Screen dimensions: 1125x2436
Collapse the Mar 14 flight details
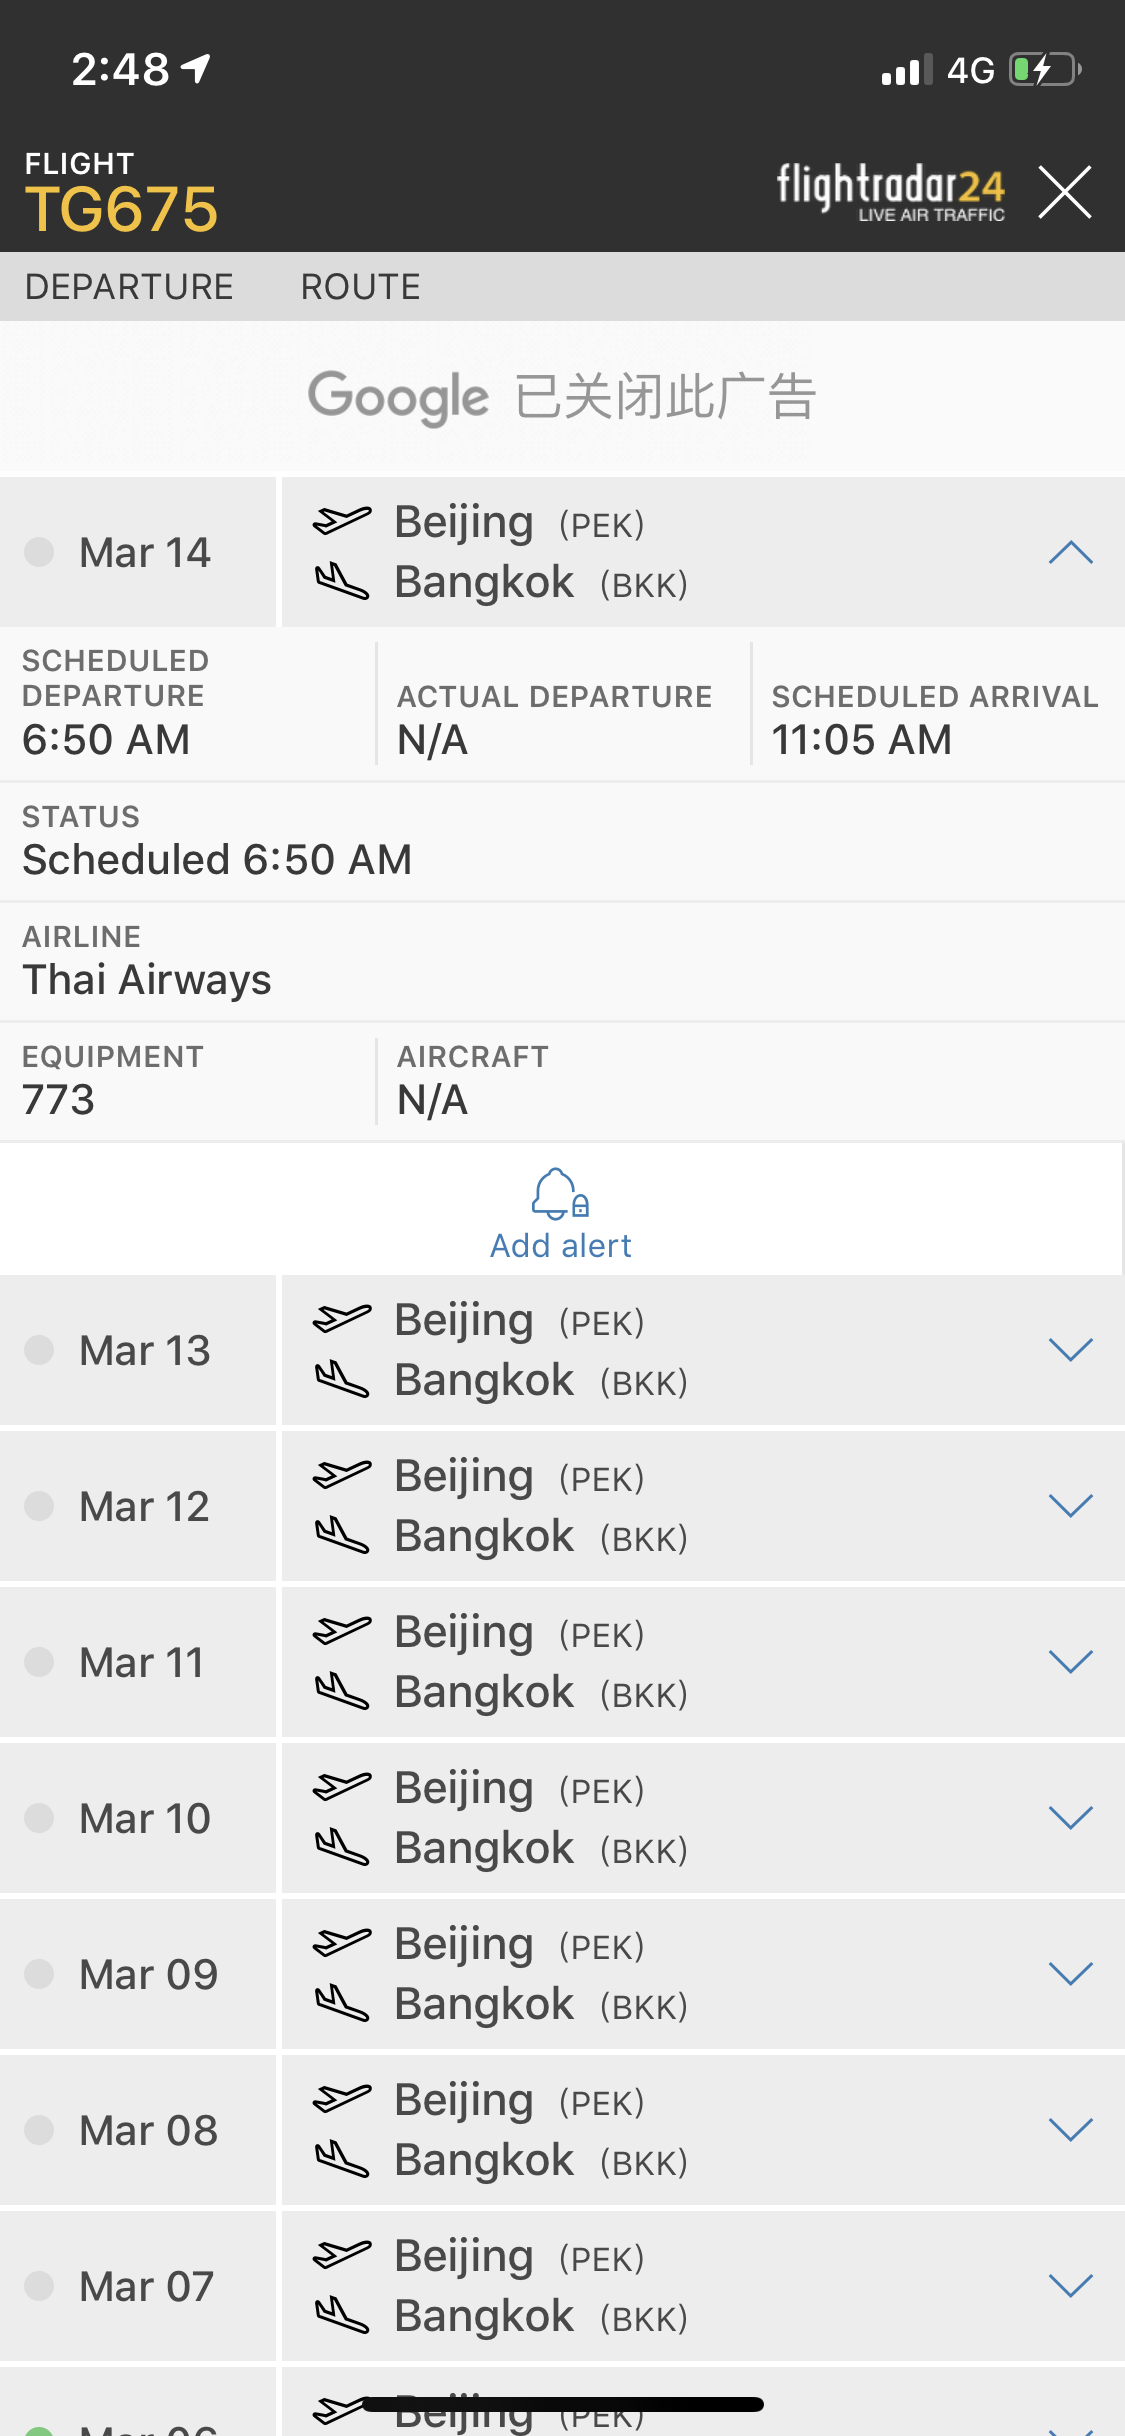coord(1070,552)
